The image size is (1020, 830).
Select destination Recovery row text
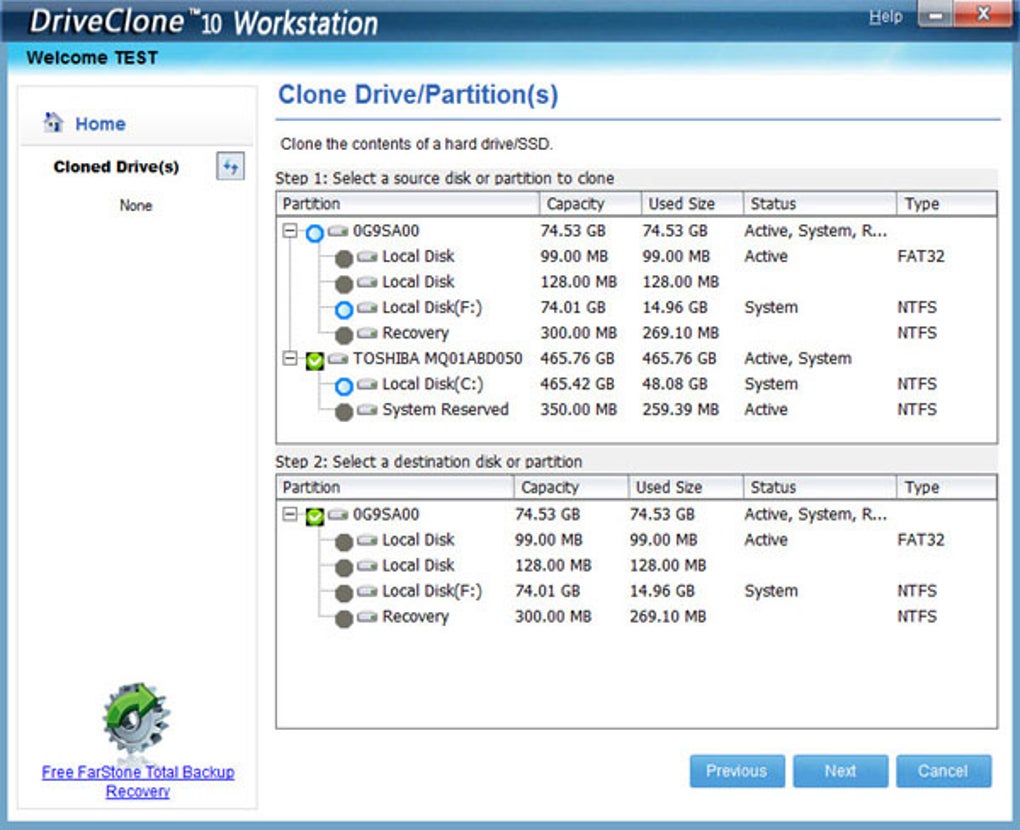point(415,617)
